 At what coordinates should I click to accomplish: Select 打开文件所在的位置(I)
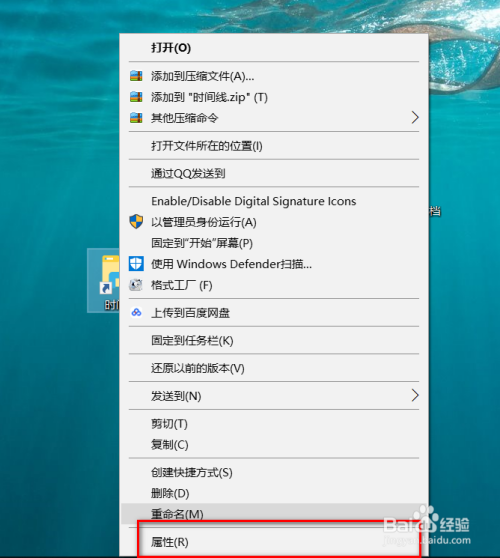[274, 146]
